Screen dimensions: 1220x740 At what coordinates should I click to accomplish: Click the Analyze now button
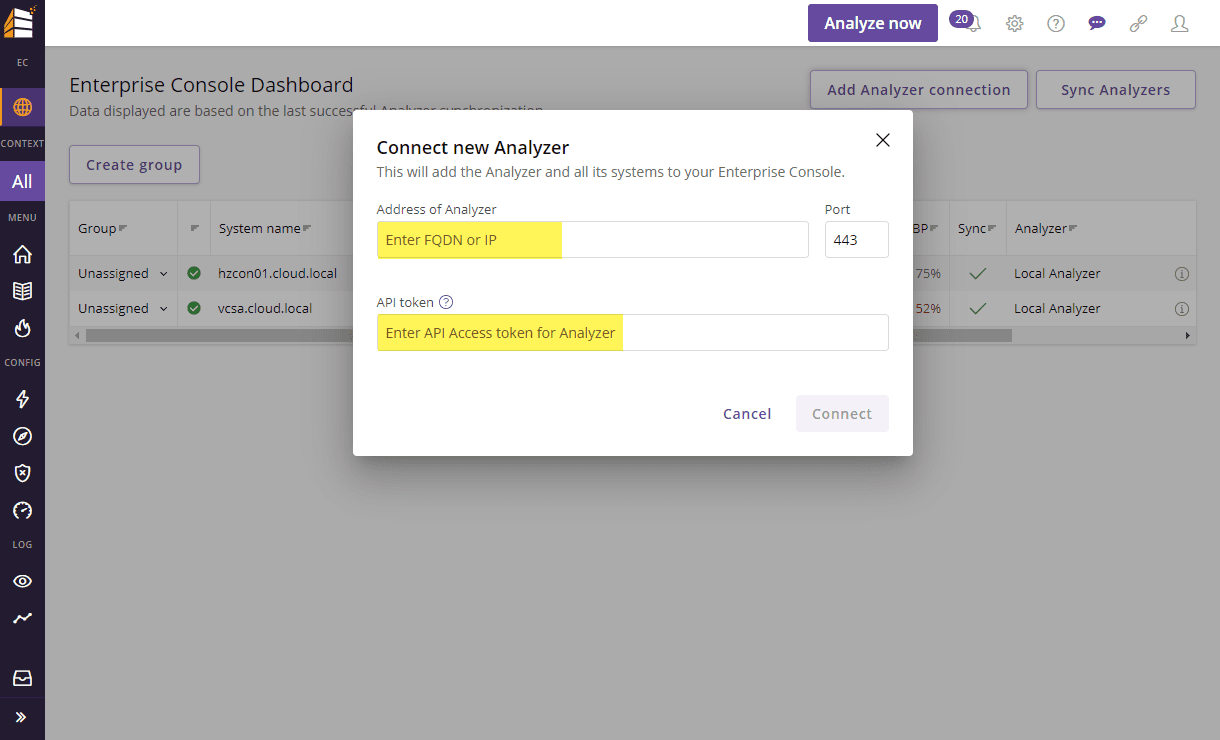point(872,22)
